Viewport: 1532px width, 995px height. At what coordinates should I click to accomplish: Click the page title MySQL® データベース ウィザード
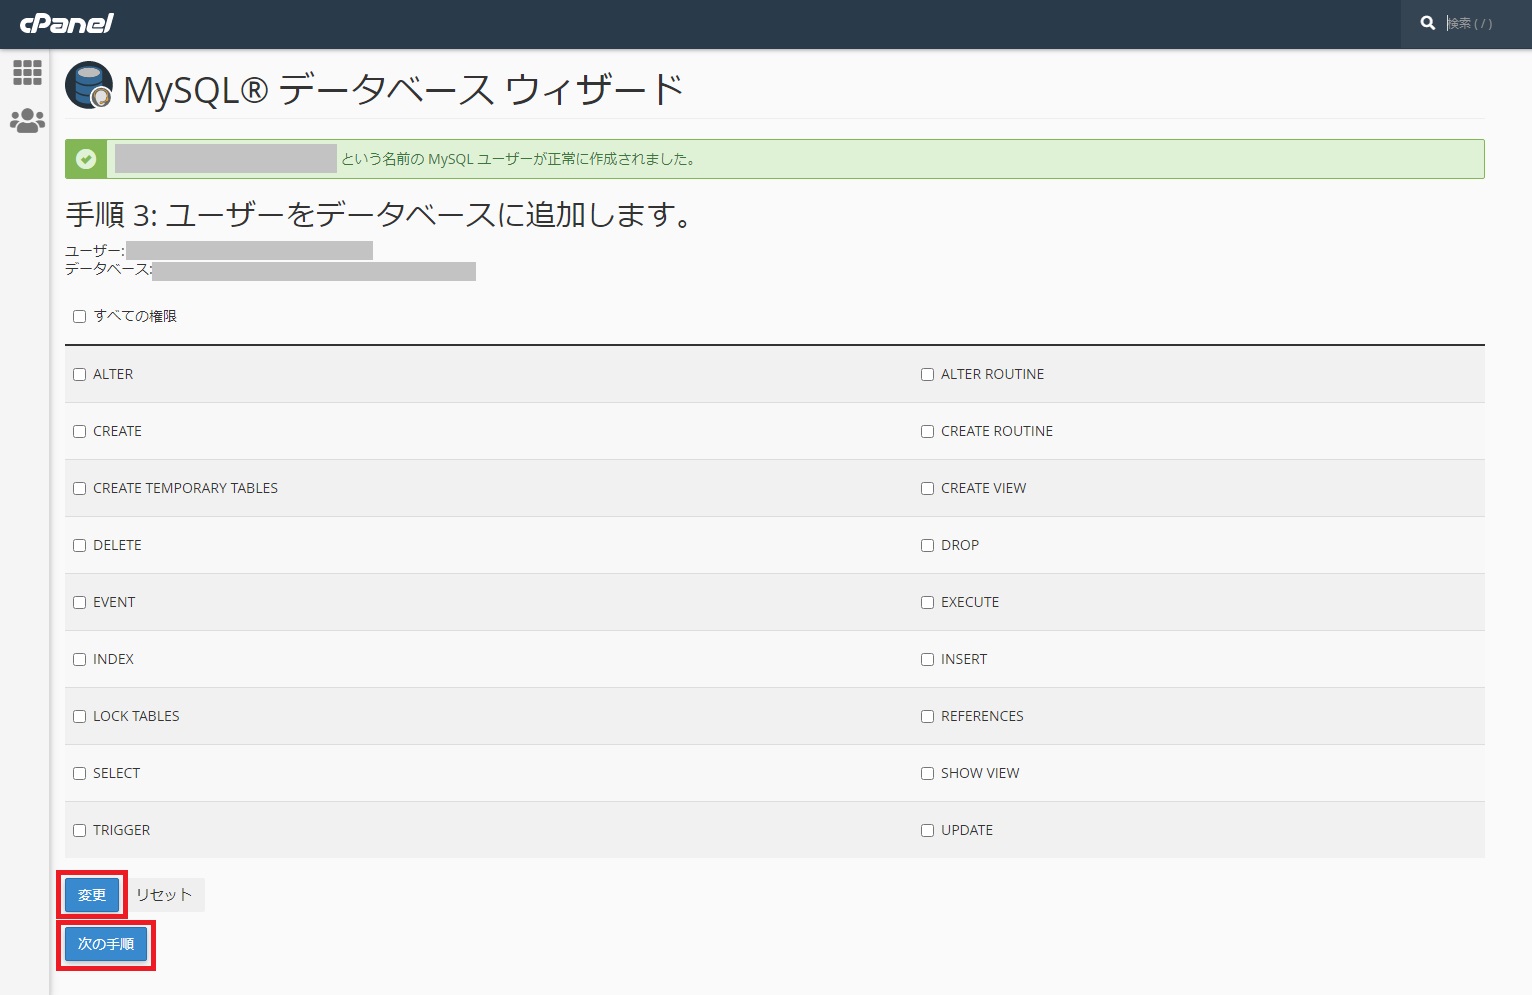[x=403, y=90]
